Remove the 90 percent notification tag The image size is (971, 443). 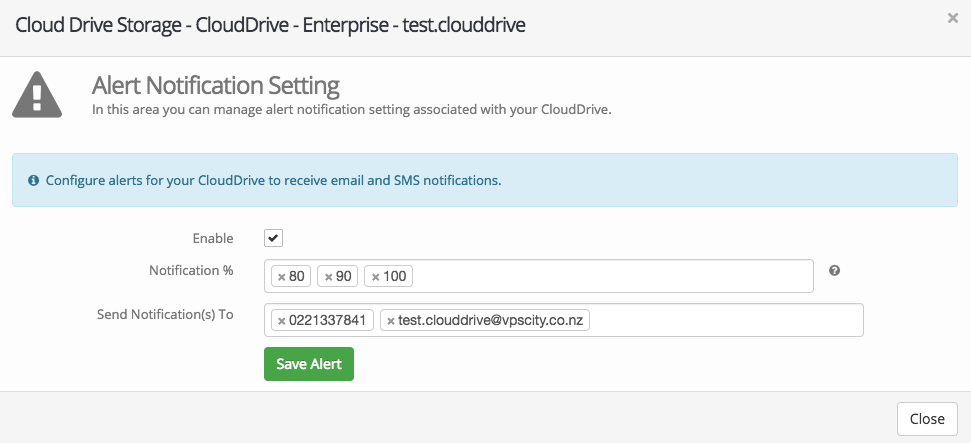click(329, 276)
